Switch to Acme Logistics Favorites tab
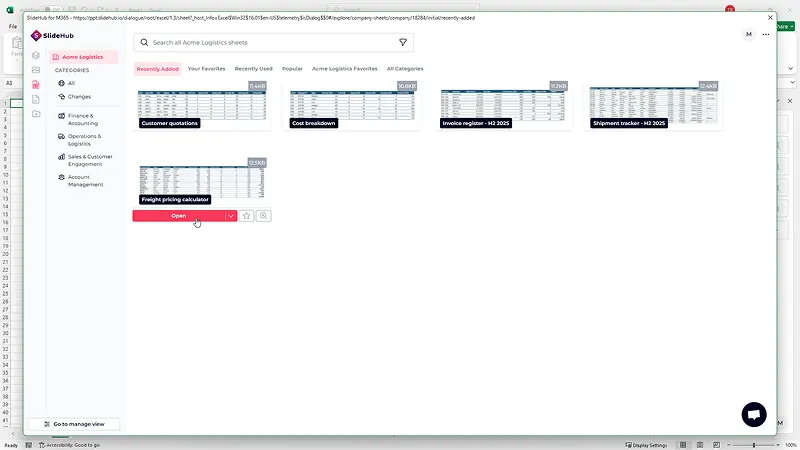This screenshot has height=450, width=800. pyautogui.click(x=344, y=69)
